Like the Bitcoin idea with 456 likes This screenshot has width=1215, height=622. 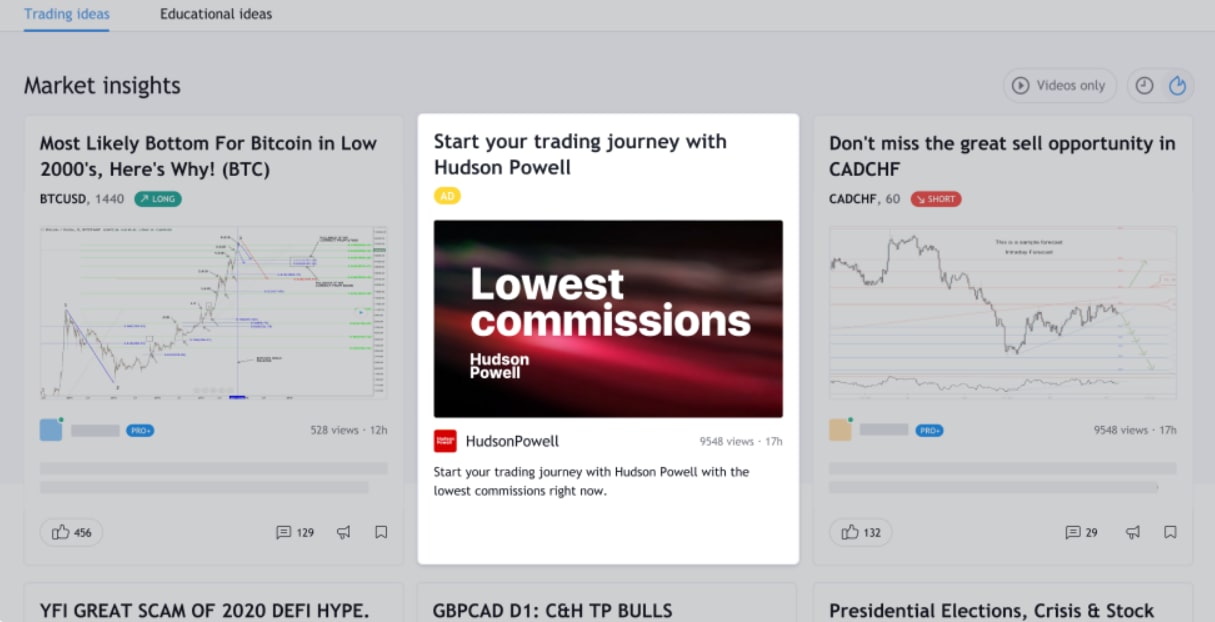click(x=71, y=532)
